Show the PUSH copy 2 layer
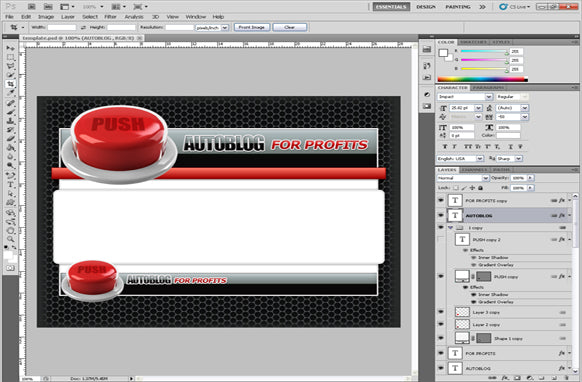 click(441, 239)
